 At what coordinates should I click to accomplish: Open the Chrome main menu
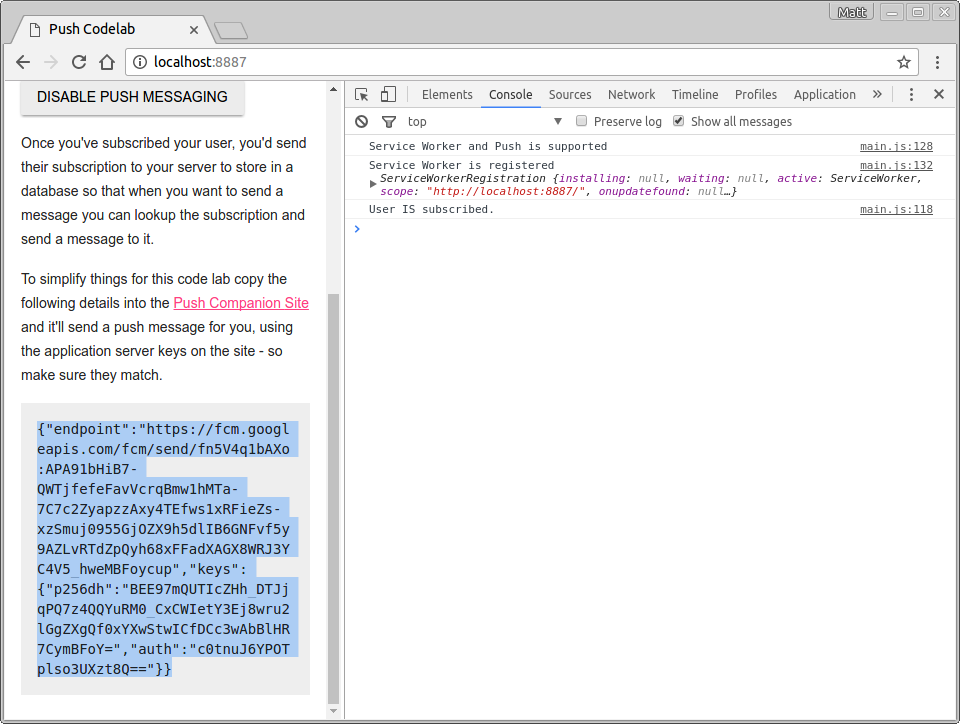(938, 62)
